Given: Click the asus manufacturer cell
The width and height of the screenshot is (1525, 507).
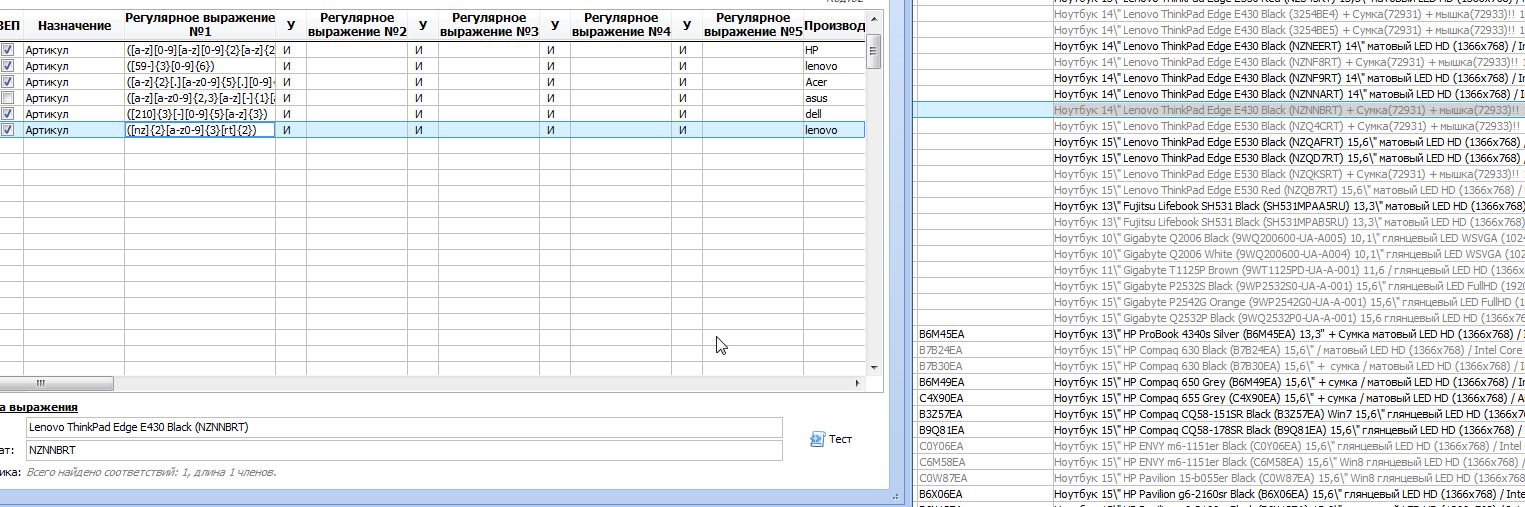Looking at the screenshot, I should click(834, 97).
